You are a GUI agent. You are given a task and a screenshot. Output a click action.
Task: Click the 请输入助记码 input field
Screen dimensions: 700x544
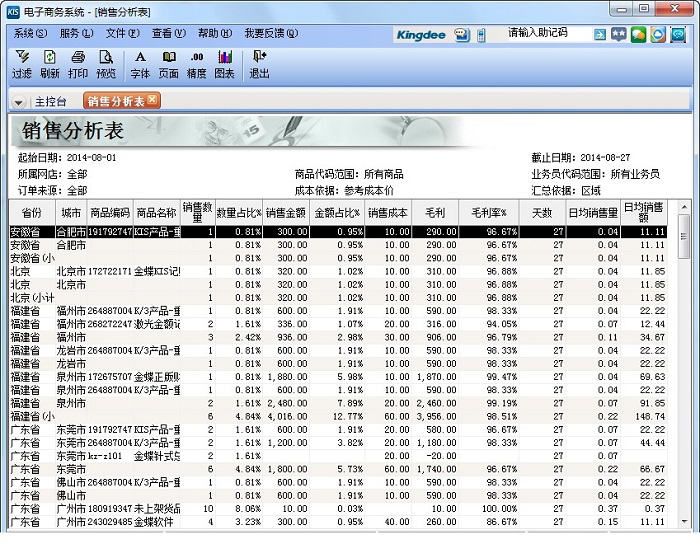tap(545, 33)
